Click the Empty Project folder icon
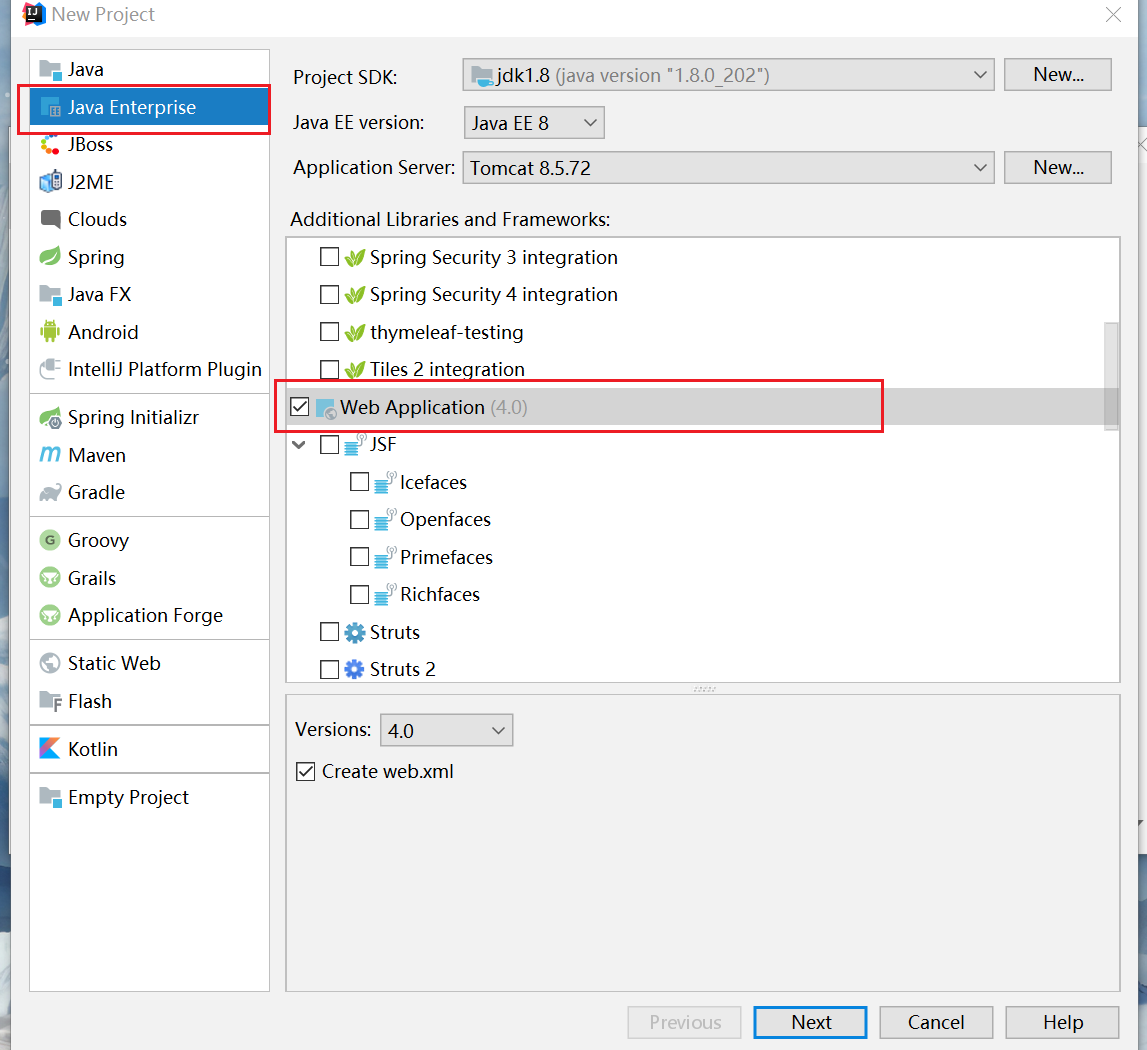 tap(50, 797)
